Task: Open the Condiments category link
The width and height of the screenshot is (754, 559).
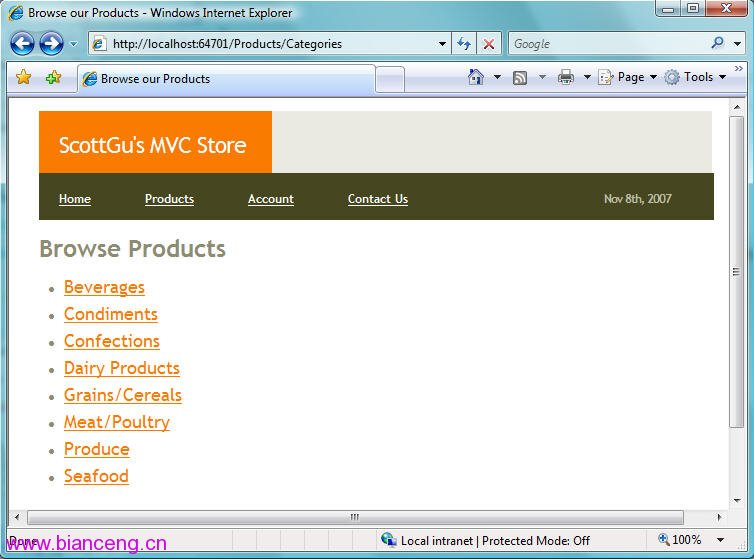Action: (x=111, y=314)
